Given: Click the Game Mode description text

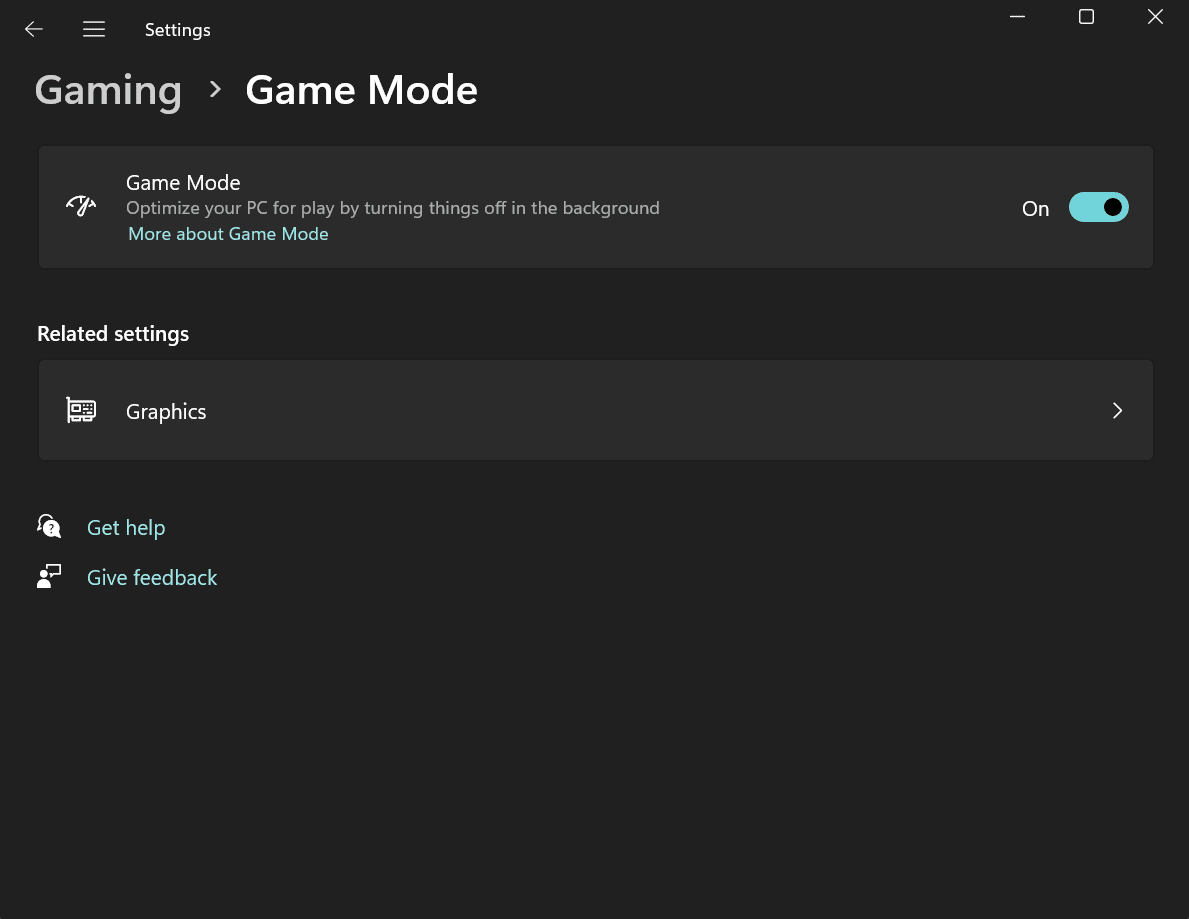Looking at the screenshot, I should tap(393, 208).
